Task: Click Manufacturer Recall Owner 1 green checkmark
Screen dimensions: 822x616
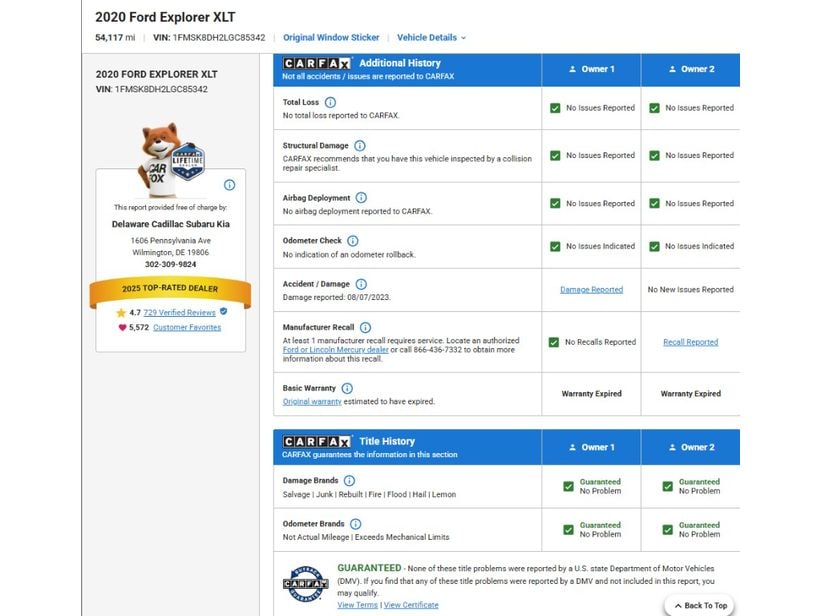Action: (554, 342)
